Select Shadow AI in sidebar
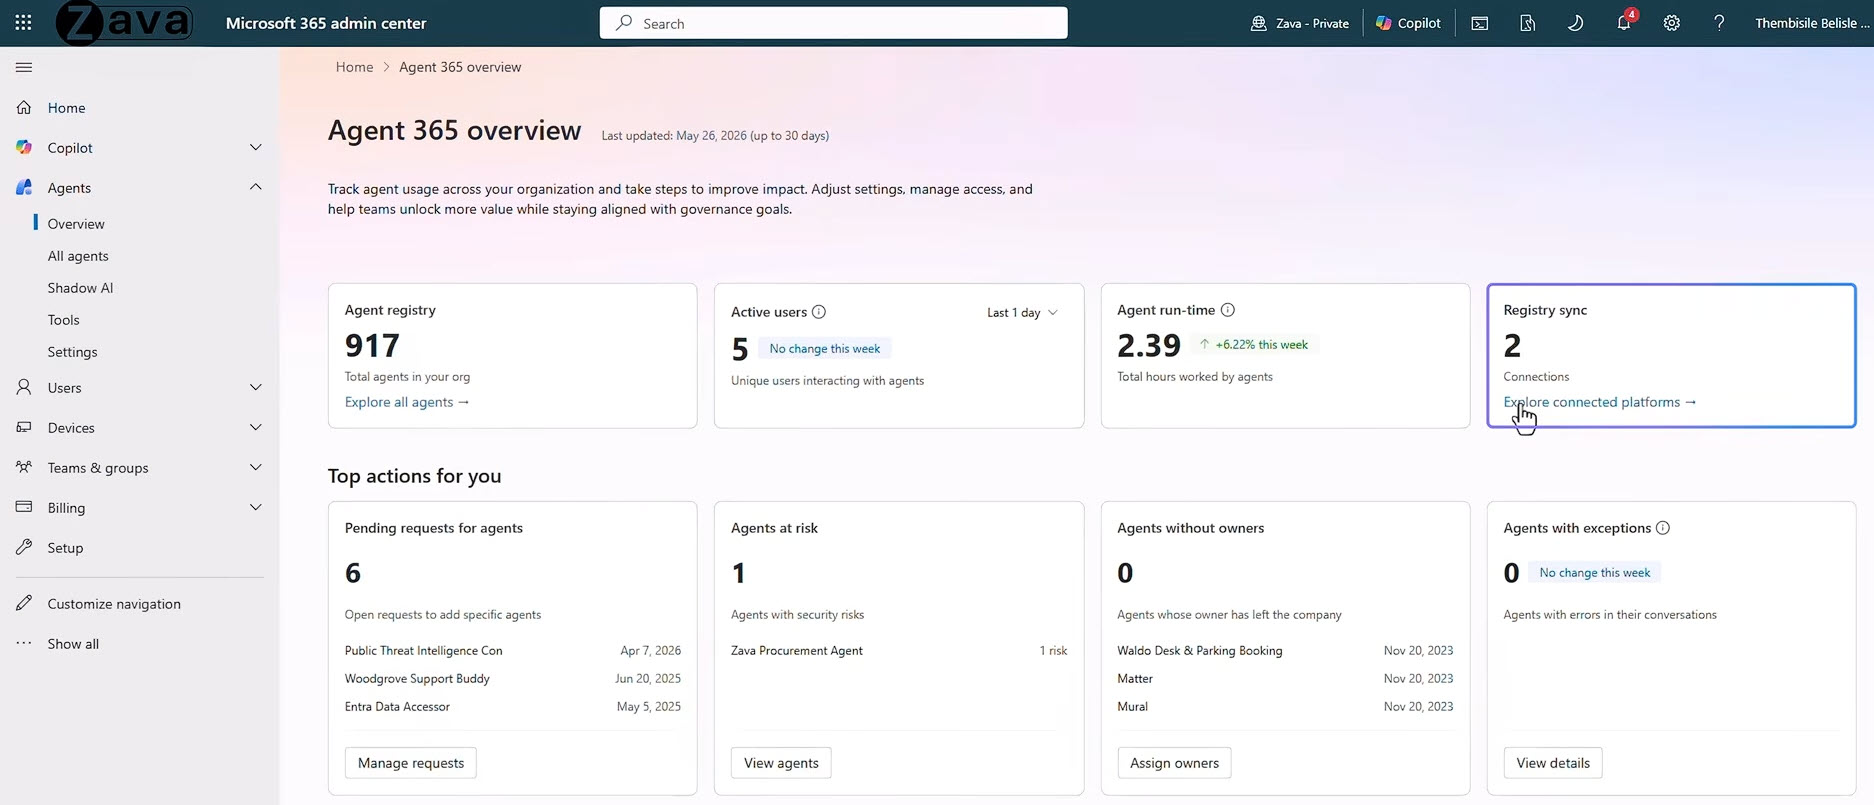 (80, 288)
